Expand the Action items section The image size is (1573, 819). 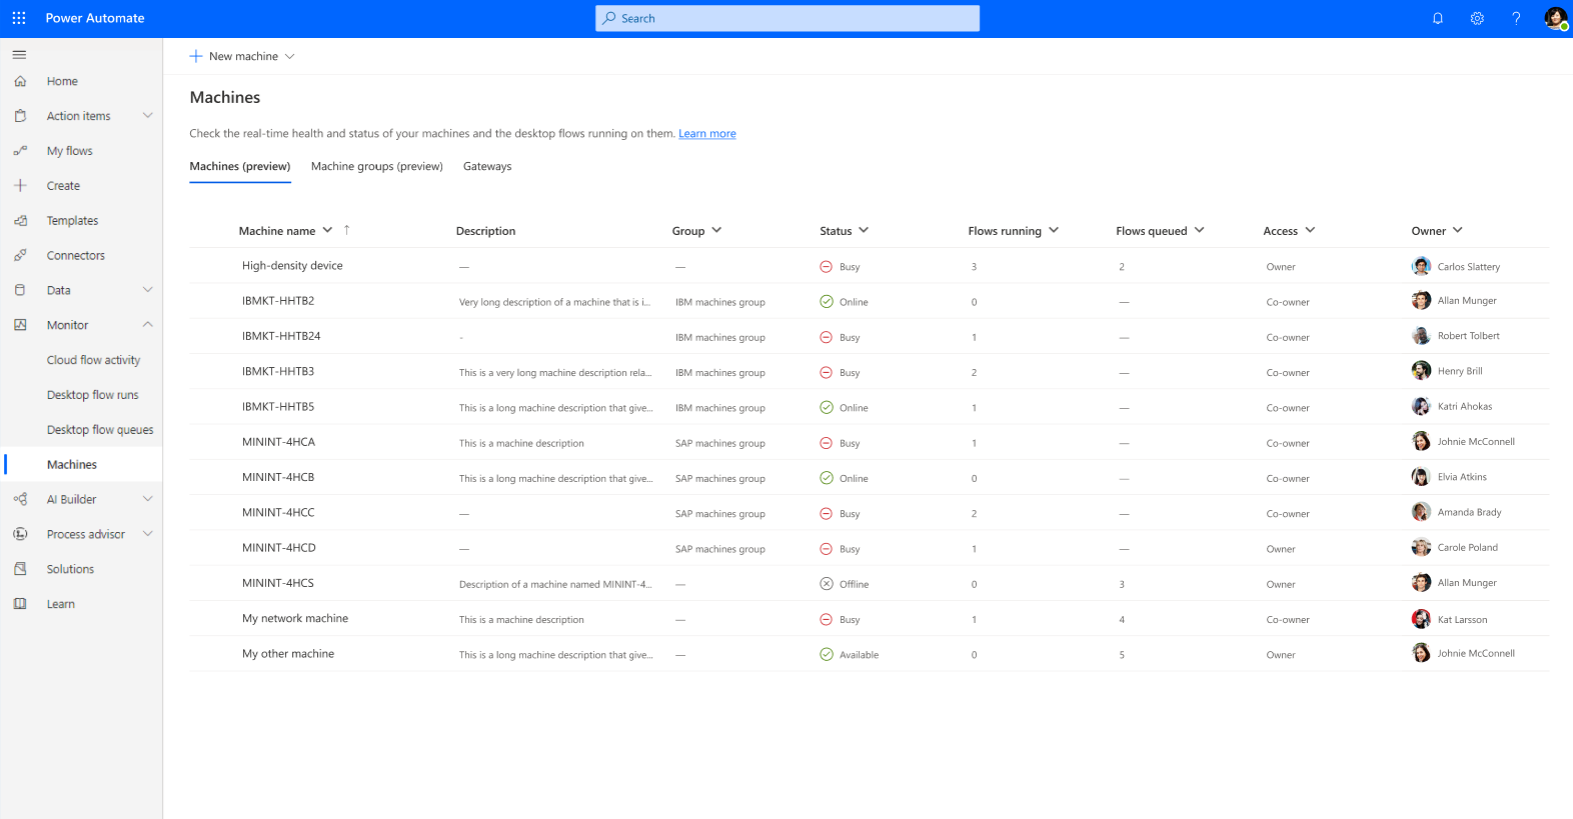point(148,116)
